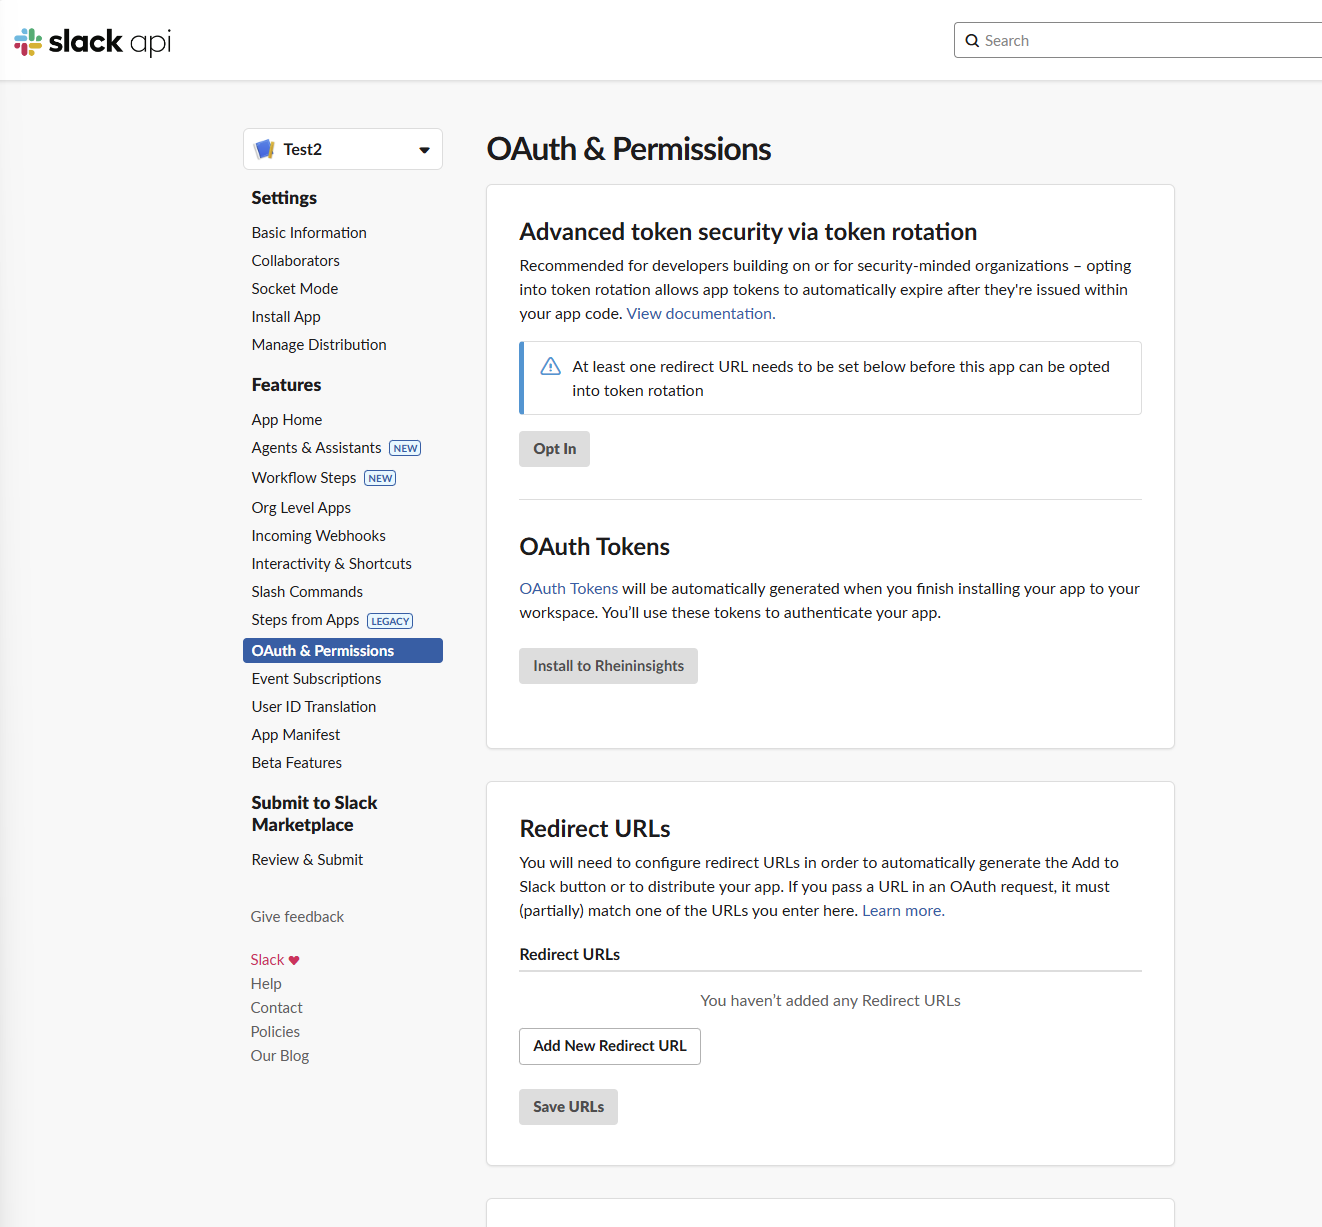The image size is (1322, 1227).
Task: Click the OAuth Tokens hyperlink
Action: pyautogui.click(x=569, y=589)
